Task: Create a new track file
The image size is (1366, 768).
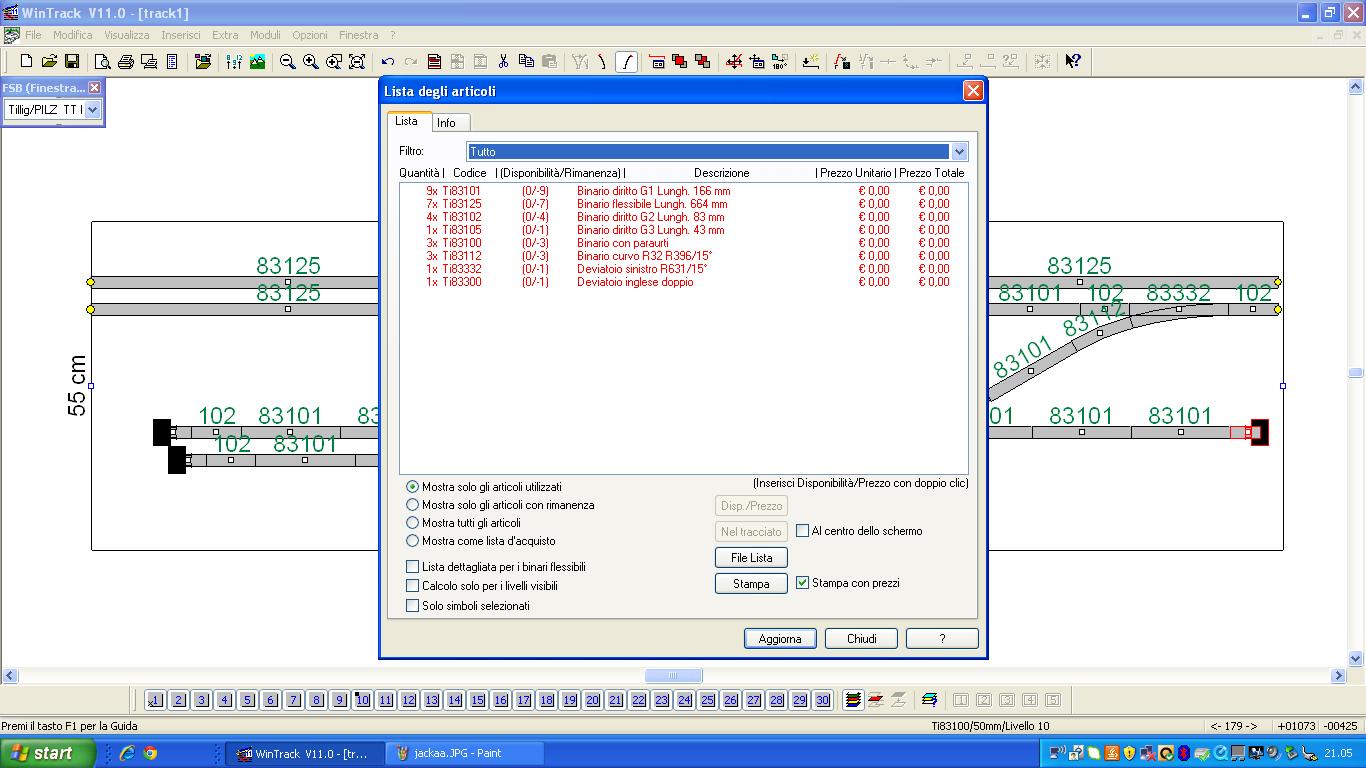Action: [26, 61]
